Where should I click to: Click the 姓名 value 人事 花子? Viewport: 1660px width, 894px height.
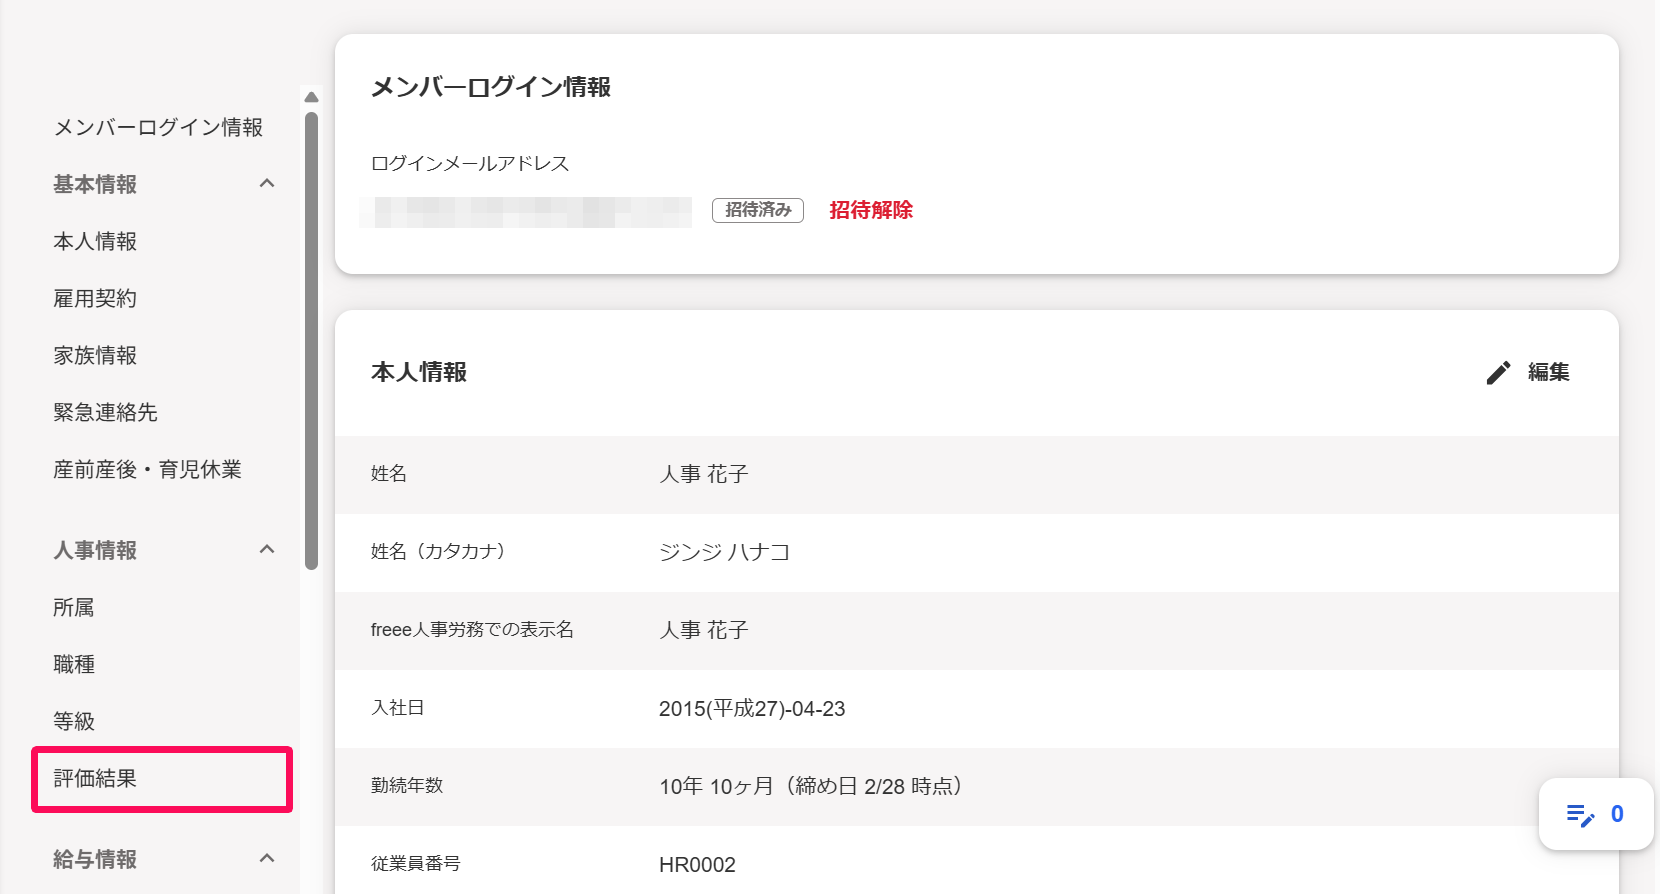704,474
